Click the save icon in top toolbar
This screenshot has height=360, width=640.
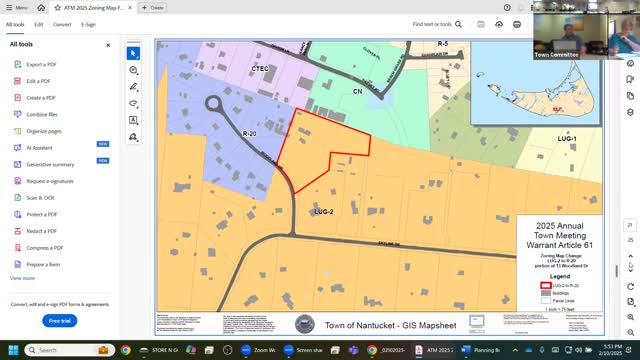tap(481, 24)
